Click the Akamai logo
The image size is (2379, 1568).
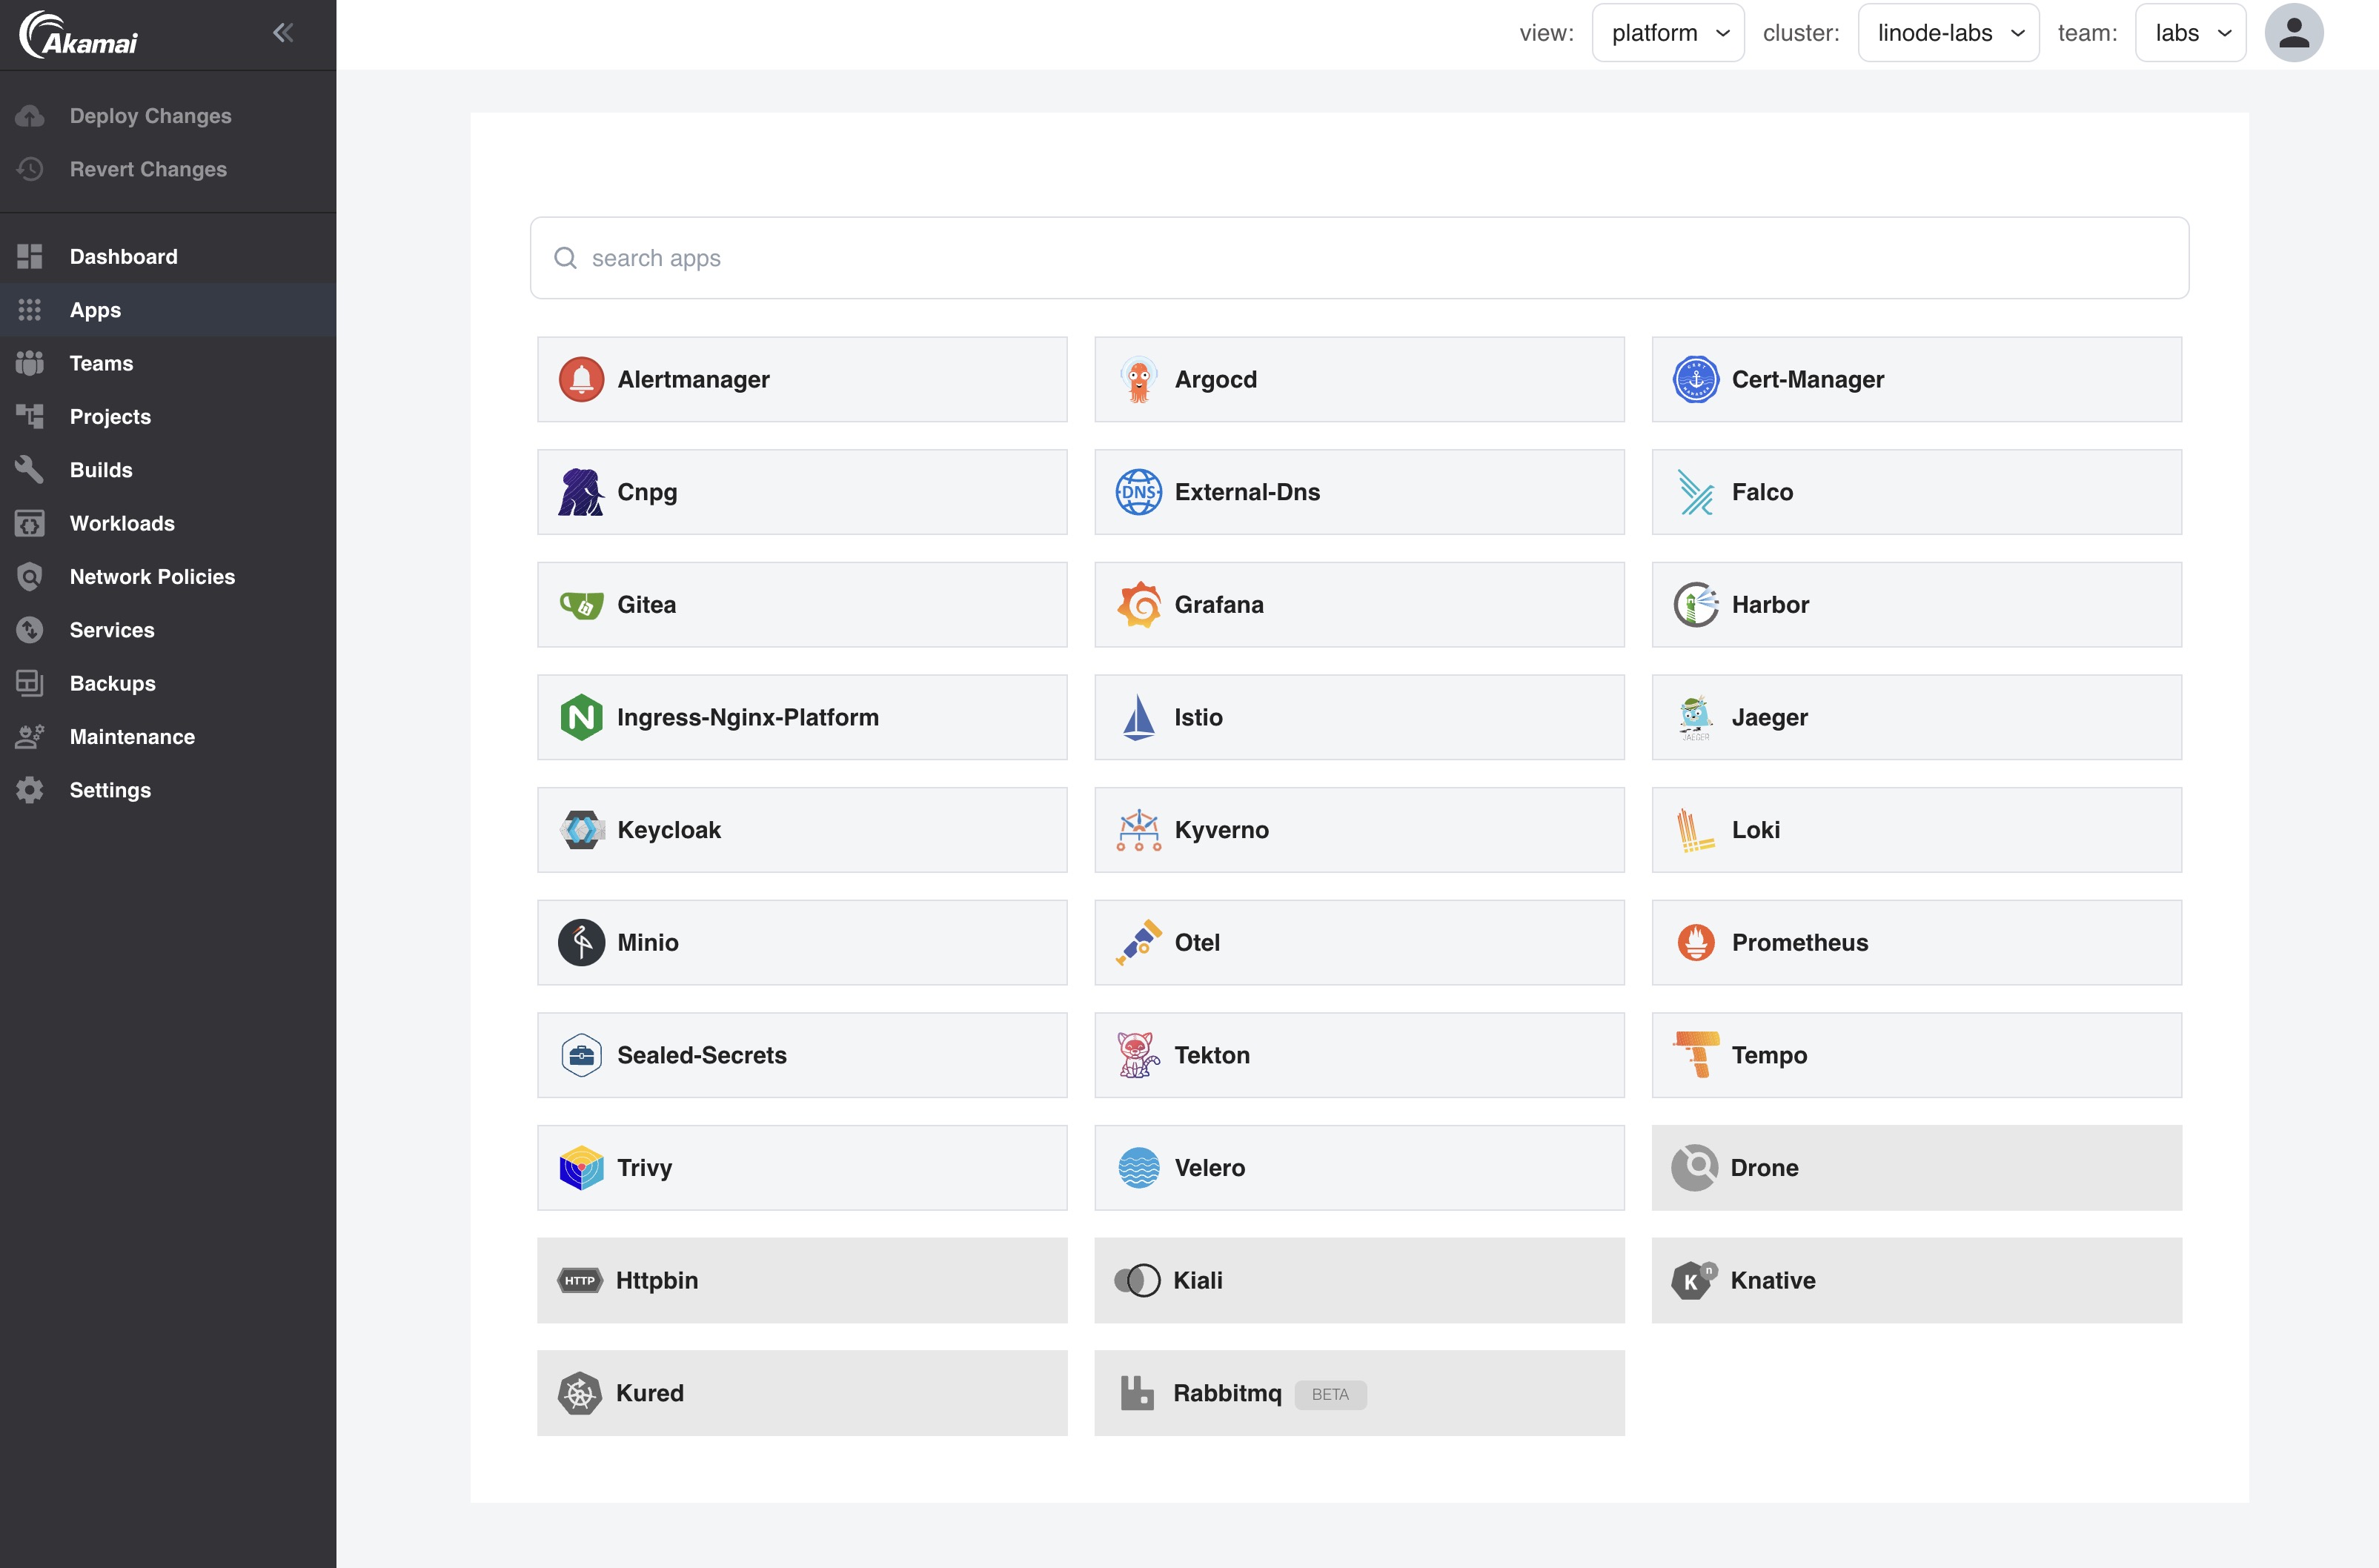(78, 35)
